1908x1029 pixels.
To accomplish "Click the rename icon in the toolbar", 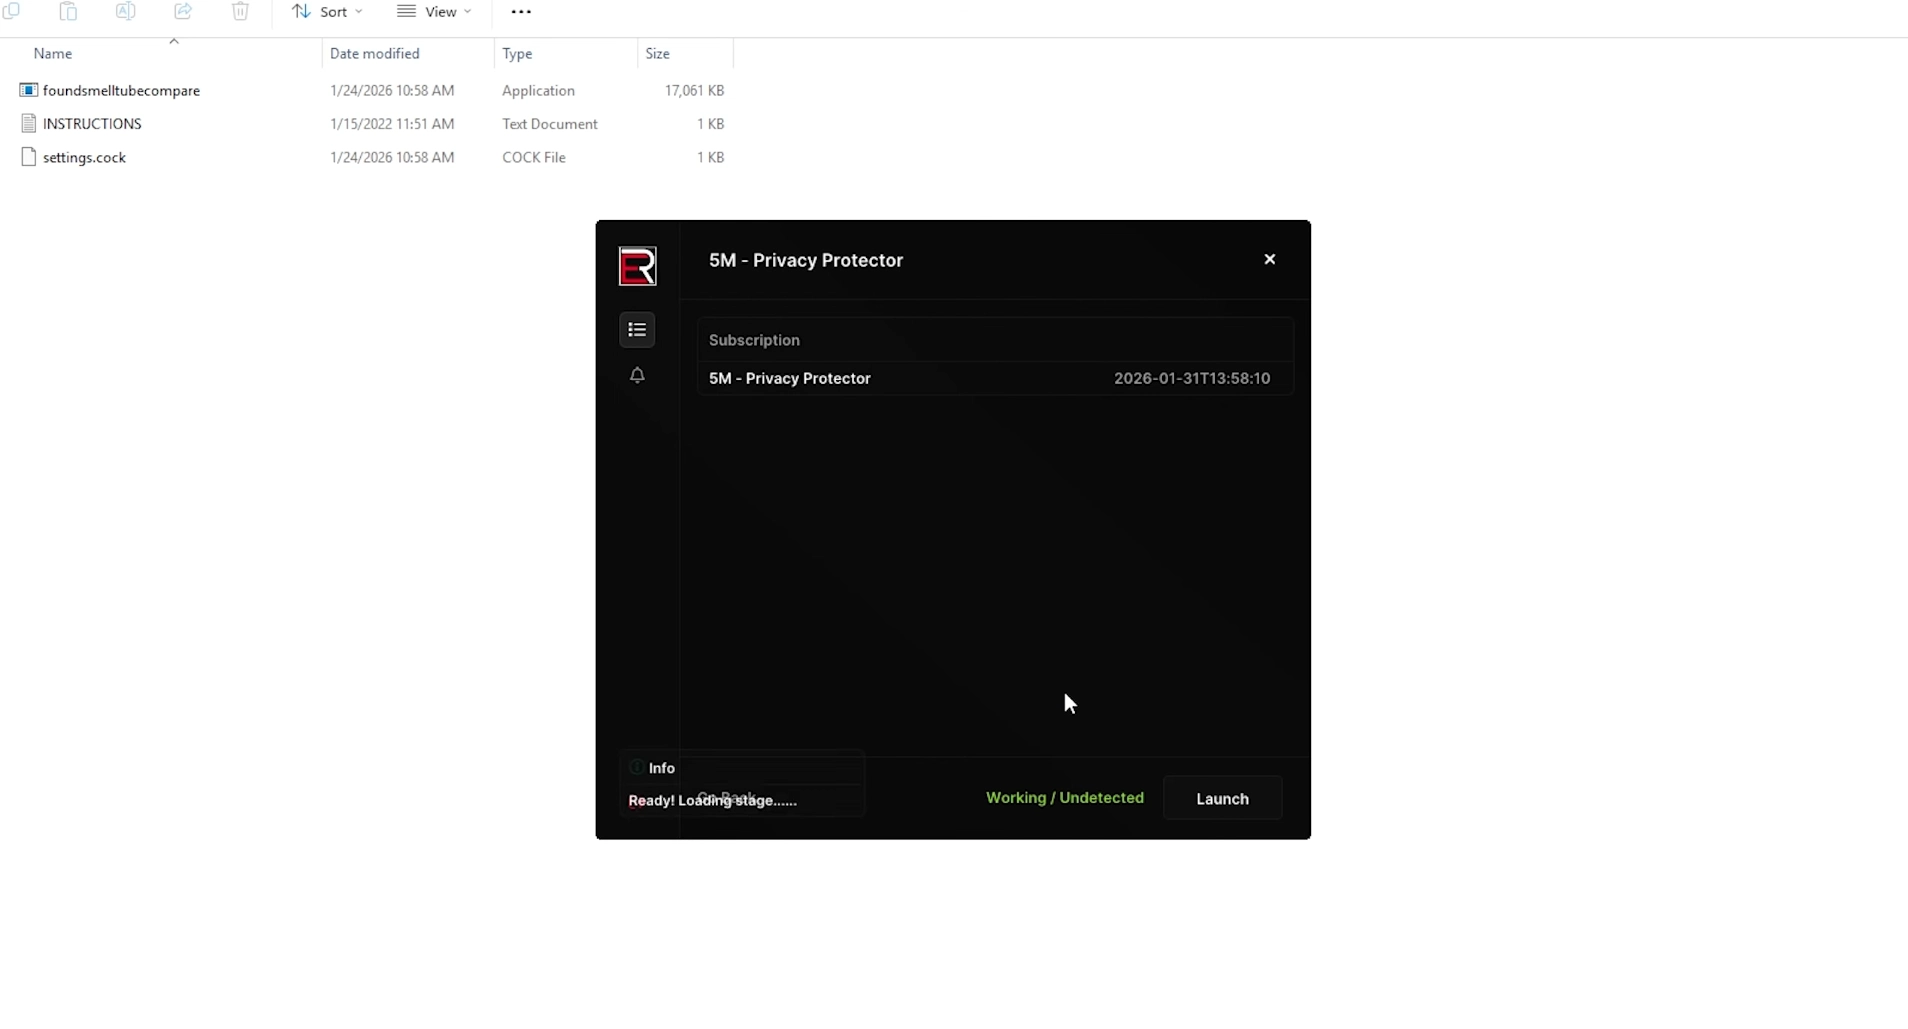I will (x=125, y=11).
